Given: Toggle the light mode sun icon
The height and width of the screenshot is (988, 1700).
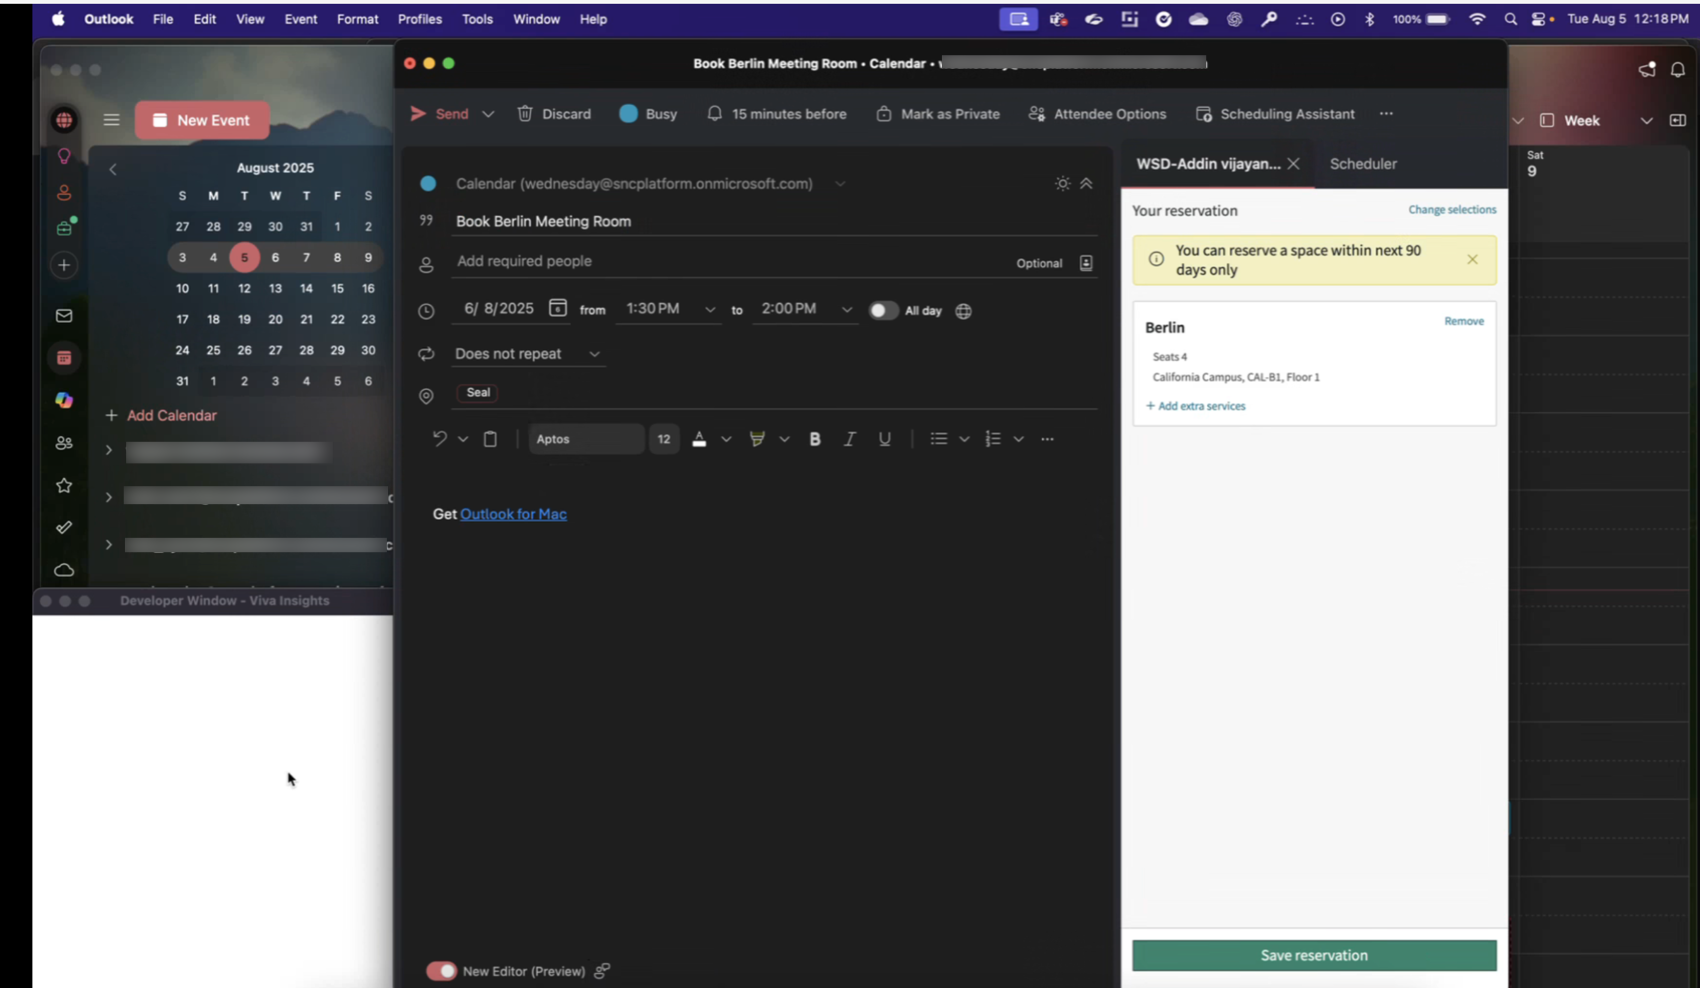Looking at the screenshot, I should [1062, 184].
